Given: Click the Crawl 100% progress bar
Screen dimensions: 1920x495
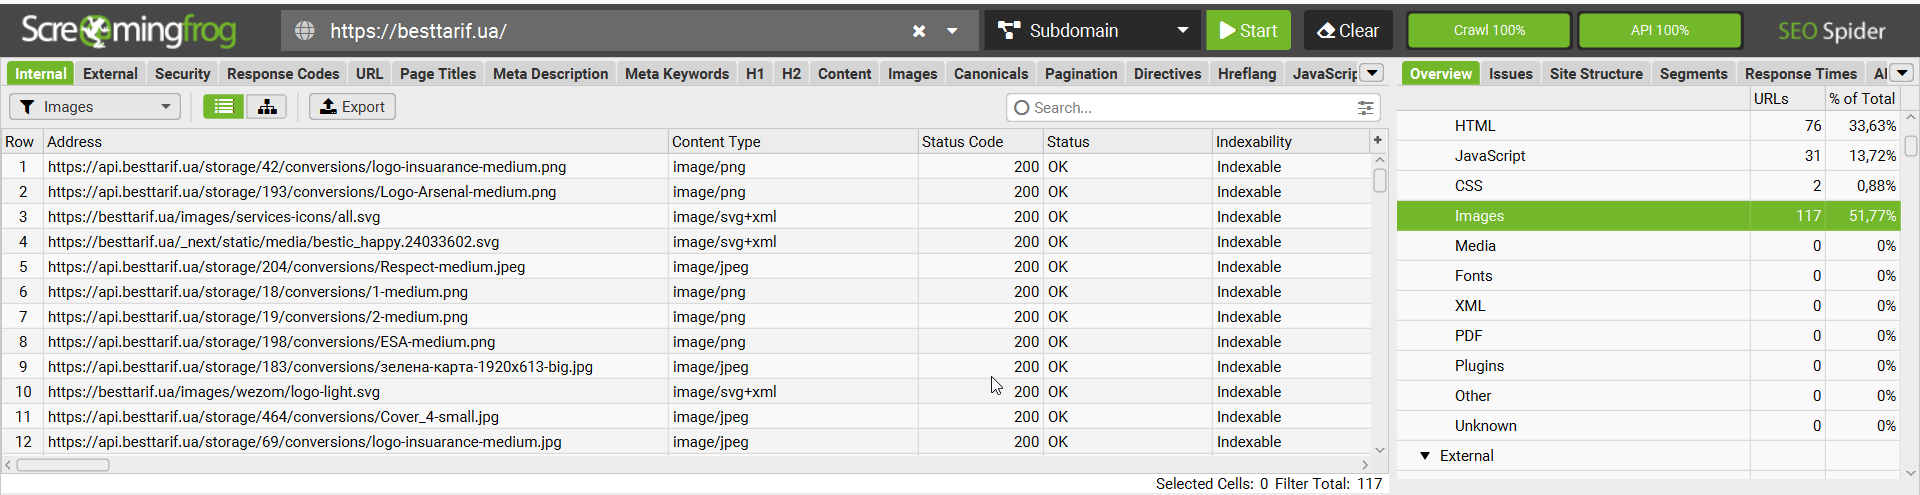Looking at the screenshot, I should tap(1489, 30).
